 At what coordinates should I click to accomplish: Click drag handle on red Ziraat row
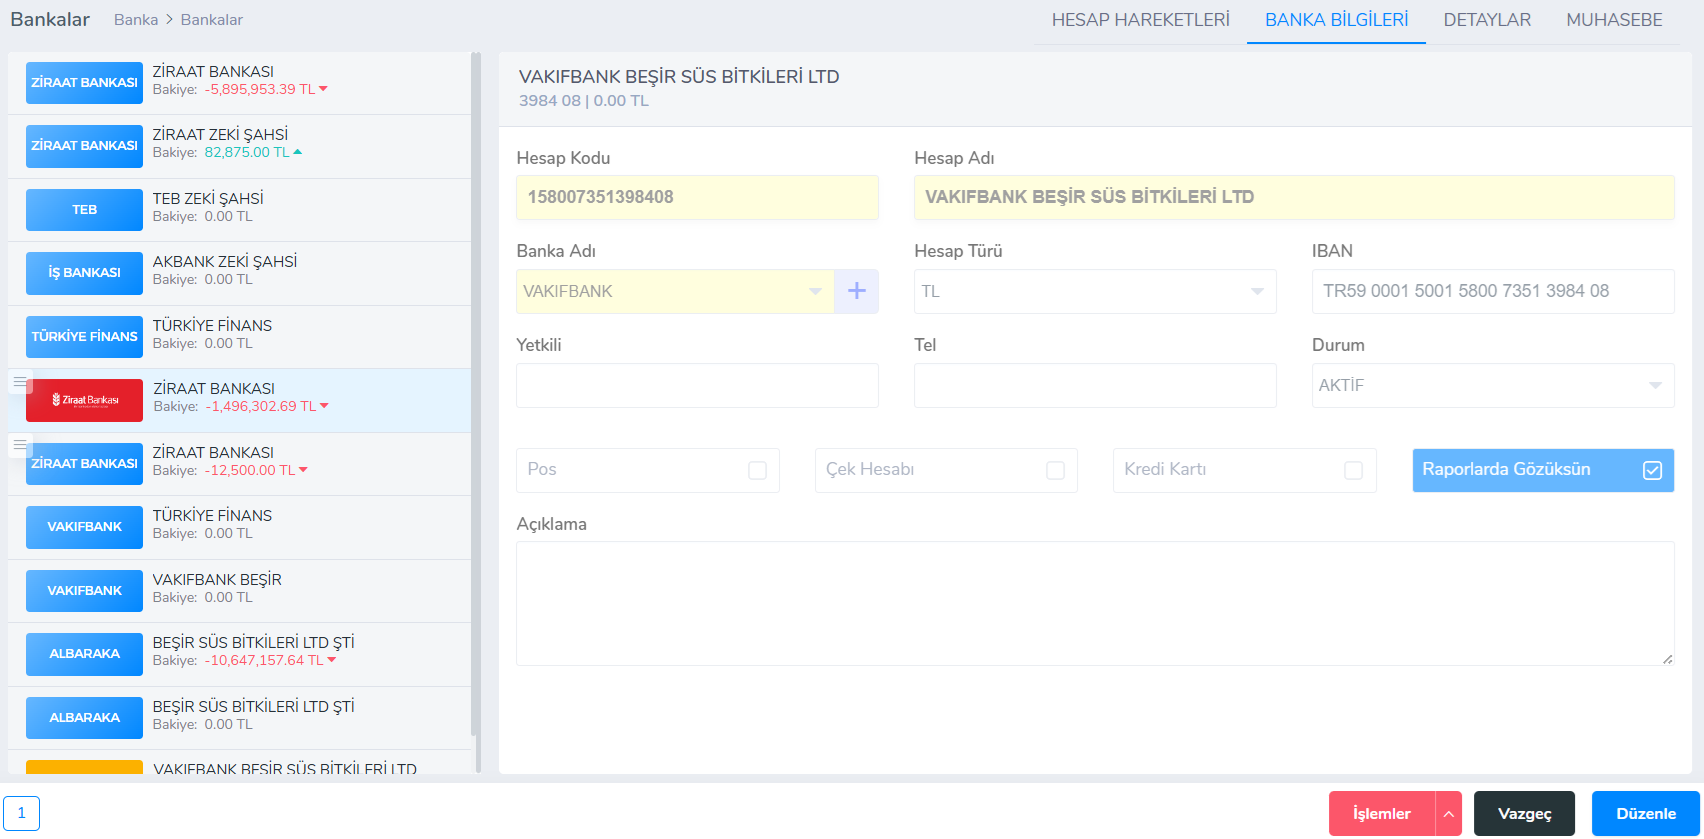(x=20, y=382)
